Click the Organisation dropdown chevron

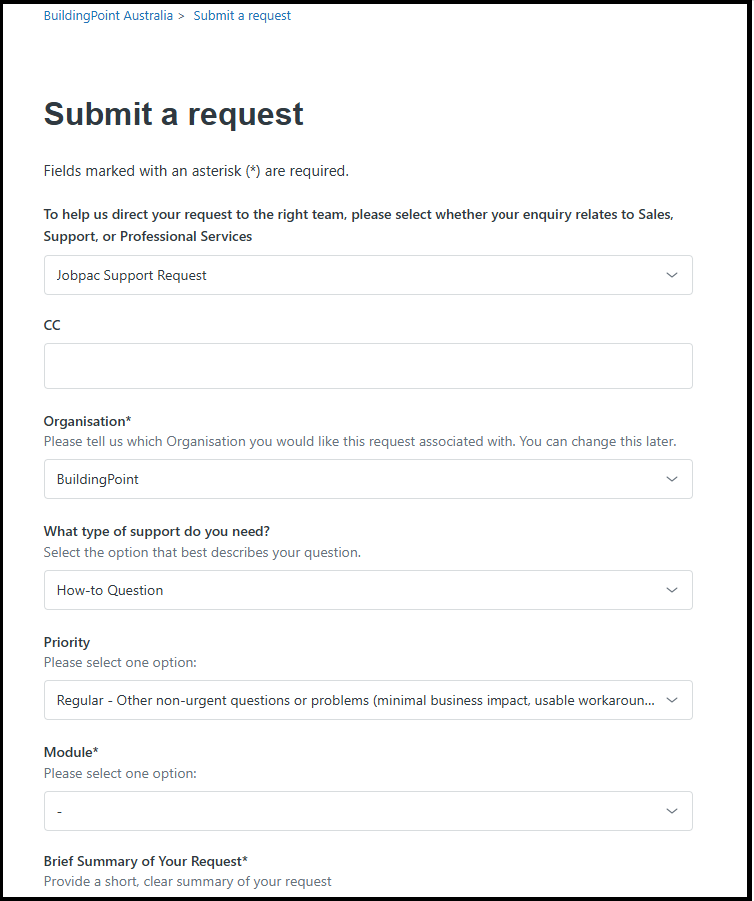(672, 479)
